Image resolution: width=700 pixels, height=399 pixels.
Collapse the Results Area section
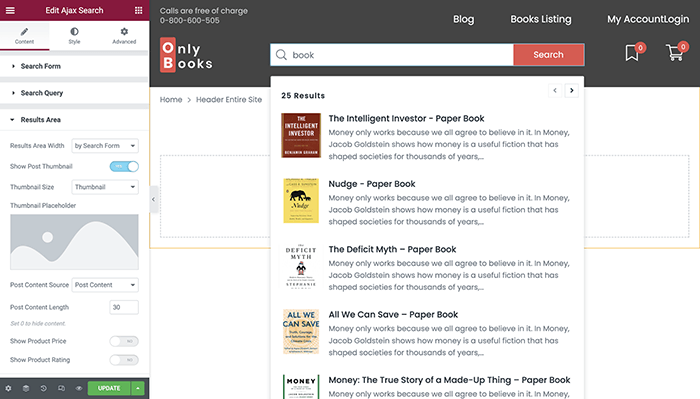click(x=74, y=120)
